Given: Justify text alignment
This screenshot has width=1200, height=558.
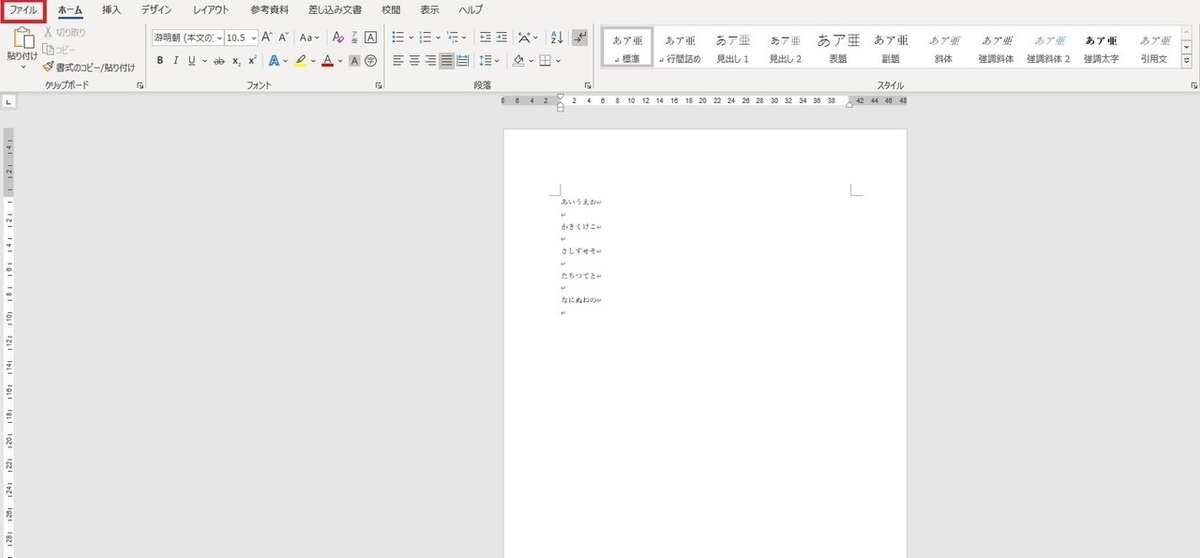Looking at the screenshot, I should coord(446,60).
